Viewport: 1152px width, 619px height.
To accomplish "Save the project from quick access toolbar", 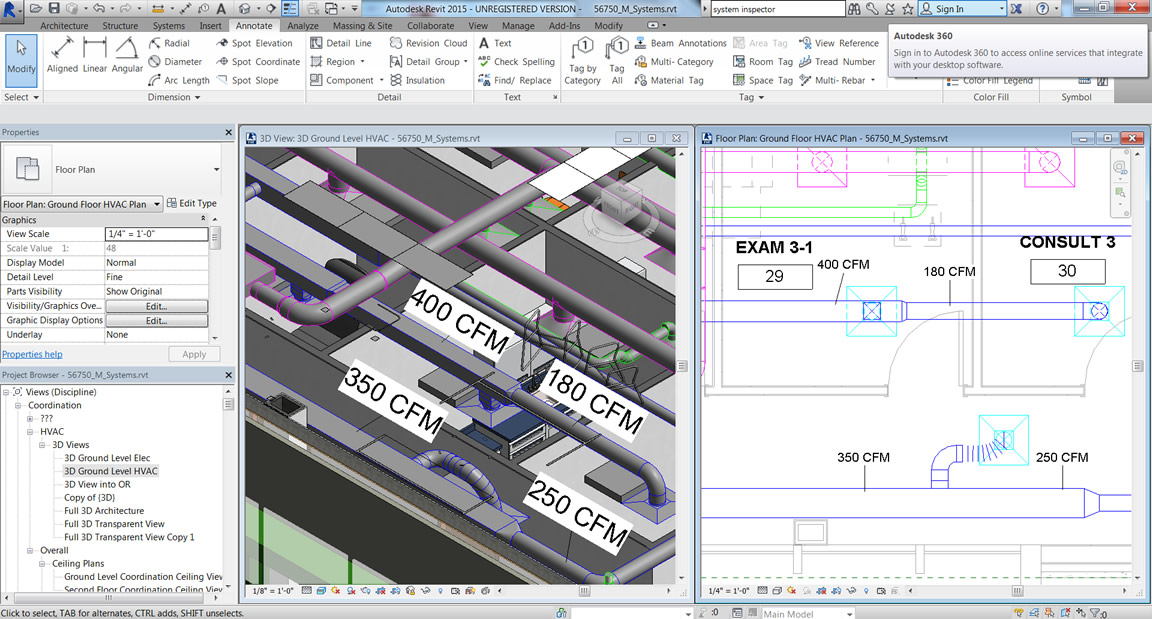I will (x=54, y=8).
